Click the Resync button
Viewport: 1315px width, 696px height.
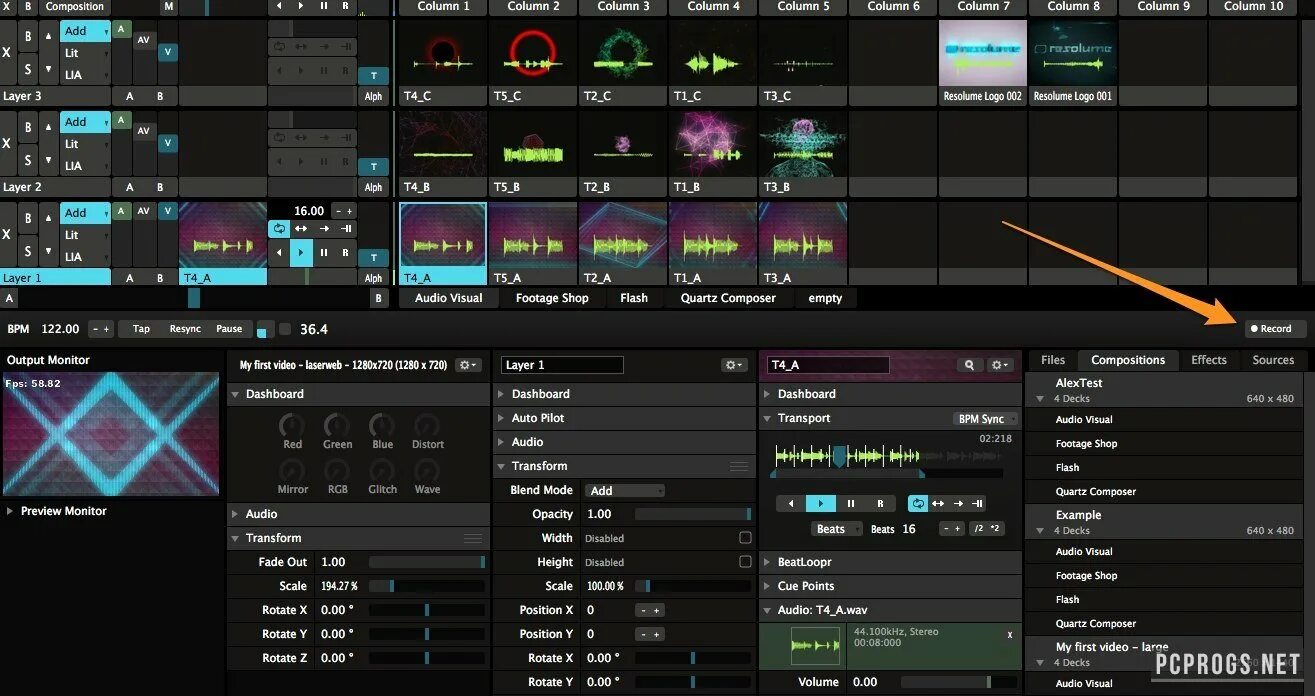(x=185, y=329)
